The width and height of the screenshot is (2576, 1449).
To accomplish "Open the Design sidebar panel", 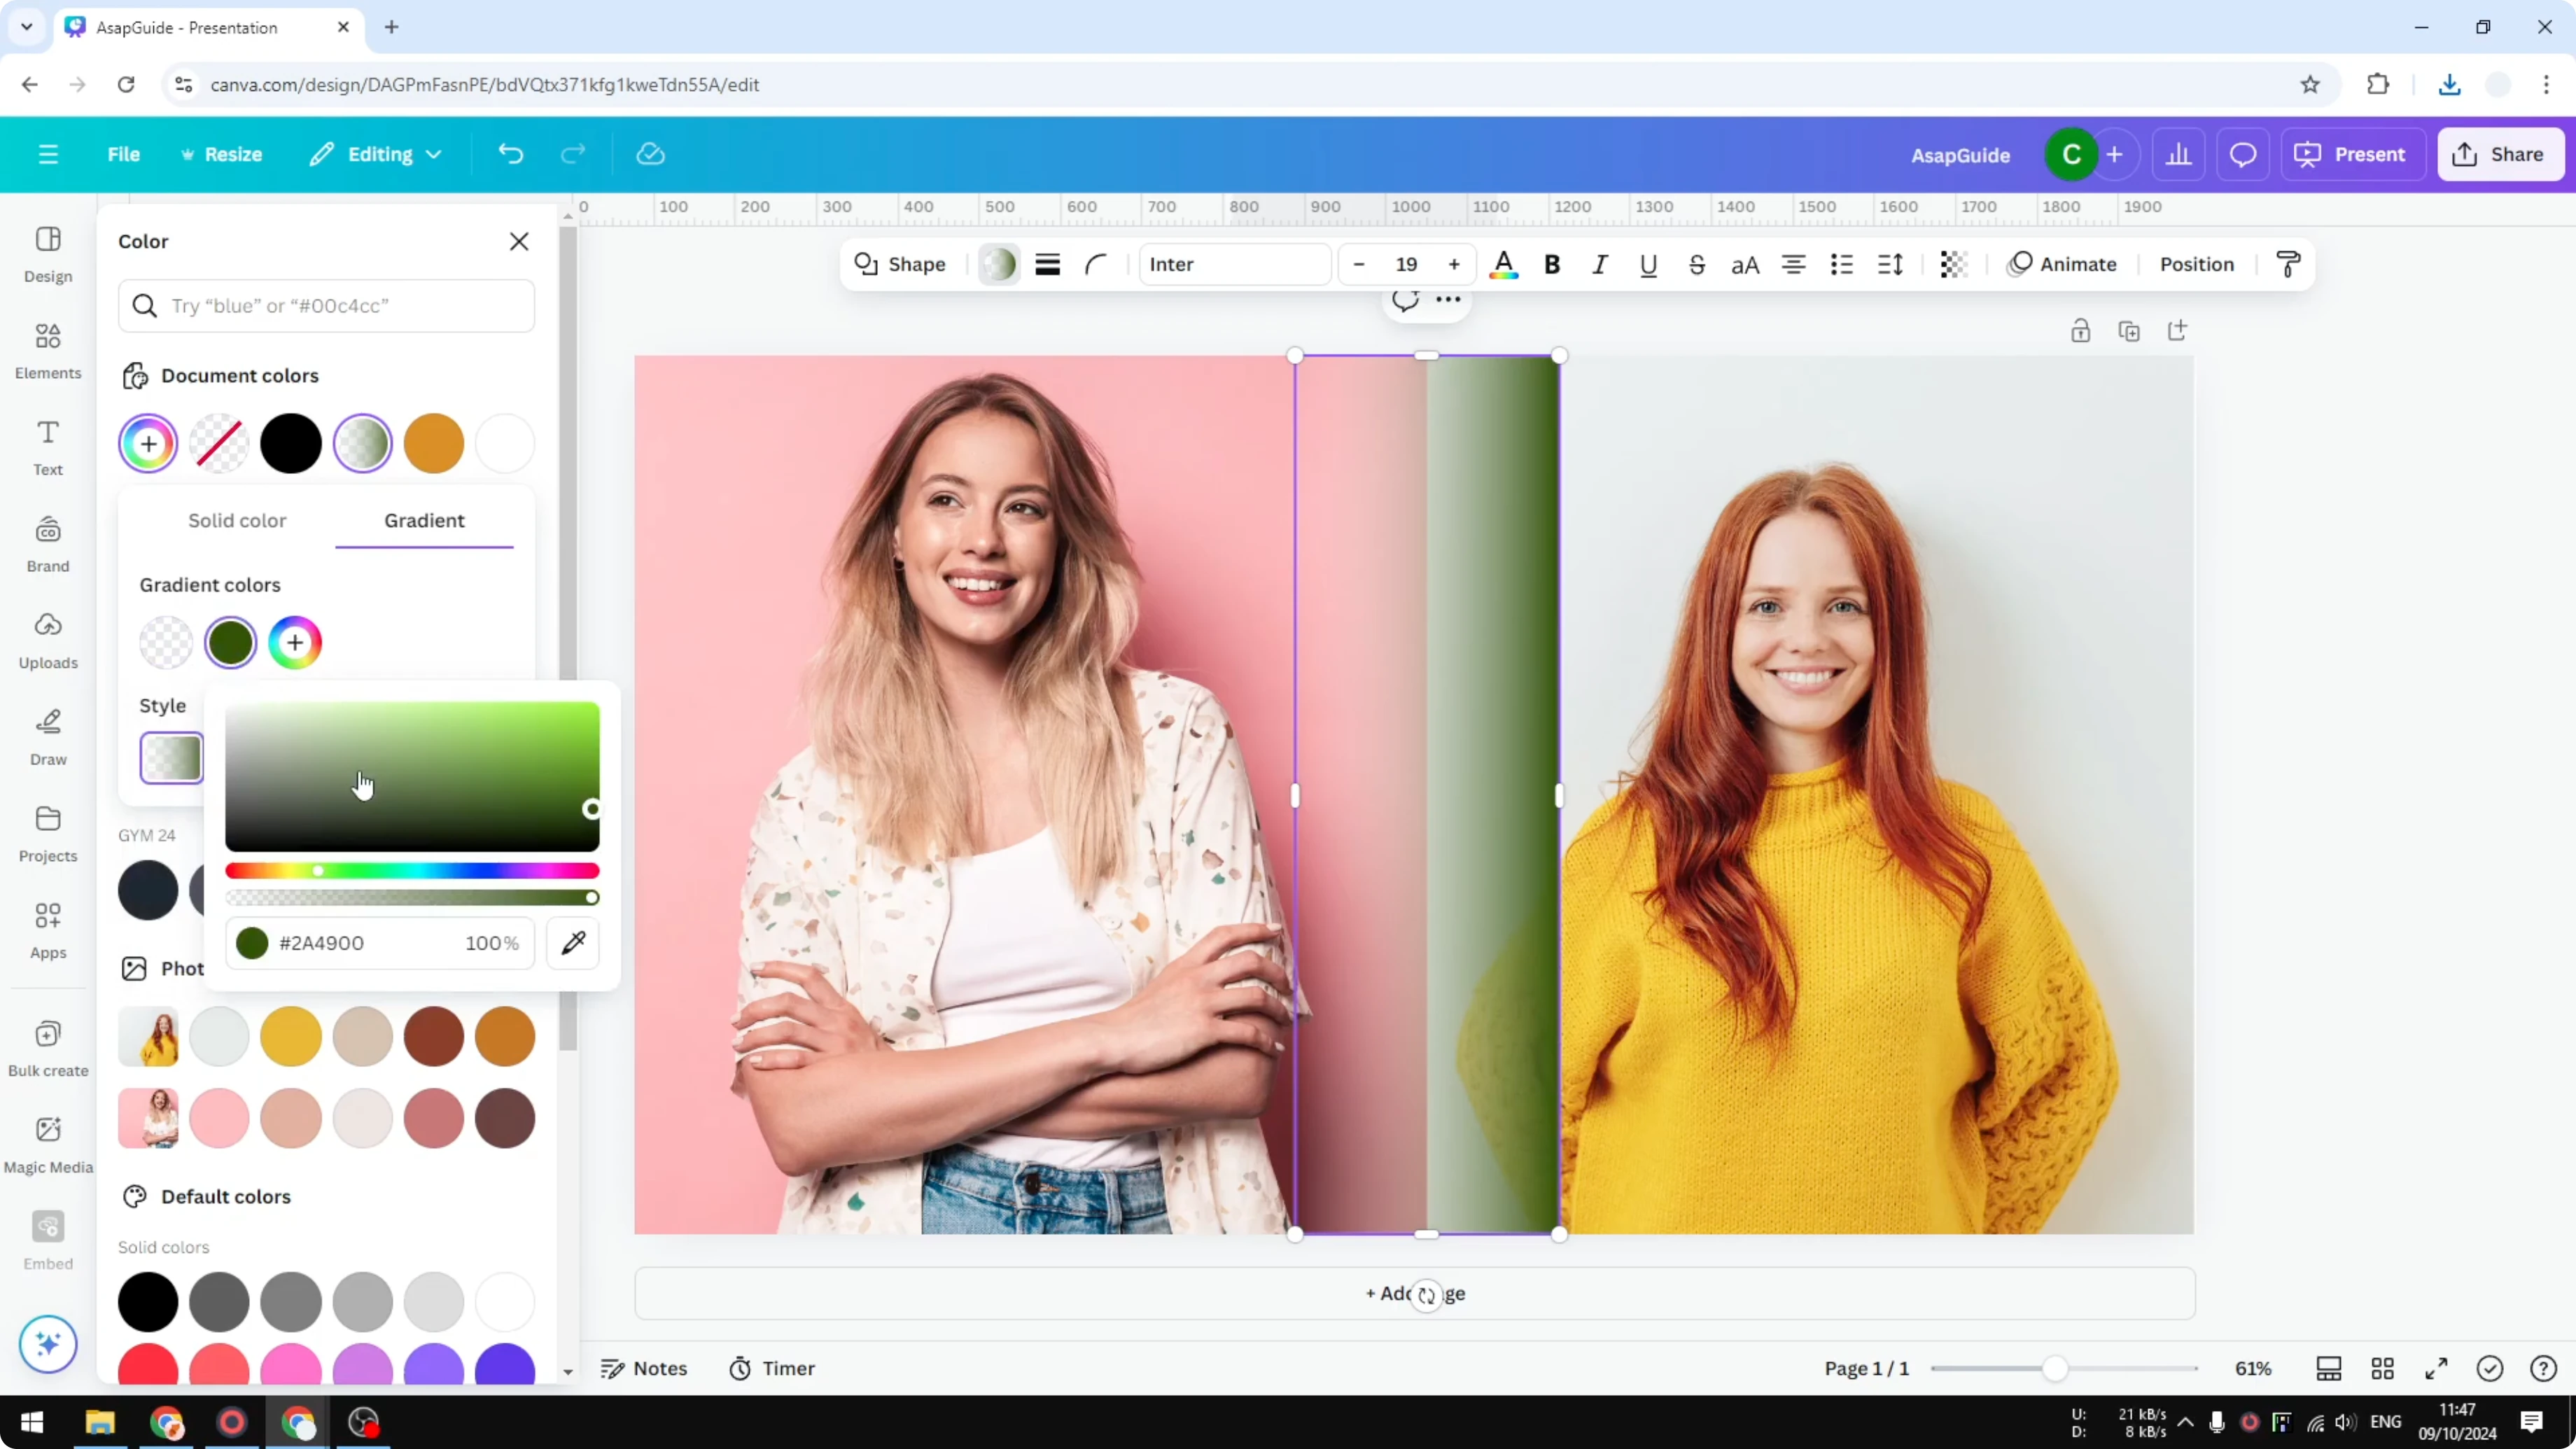I will tap(48, 254).
